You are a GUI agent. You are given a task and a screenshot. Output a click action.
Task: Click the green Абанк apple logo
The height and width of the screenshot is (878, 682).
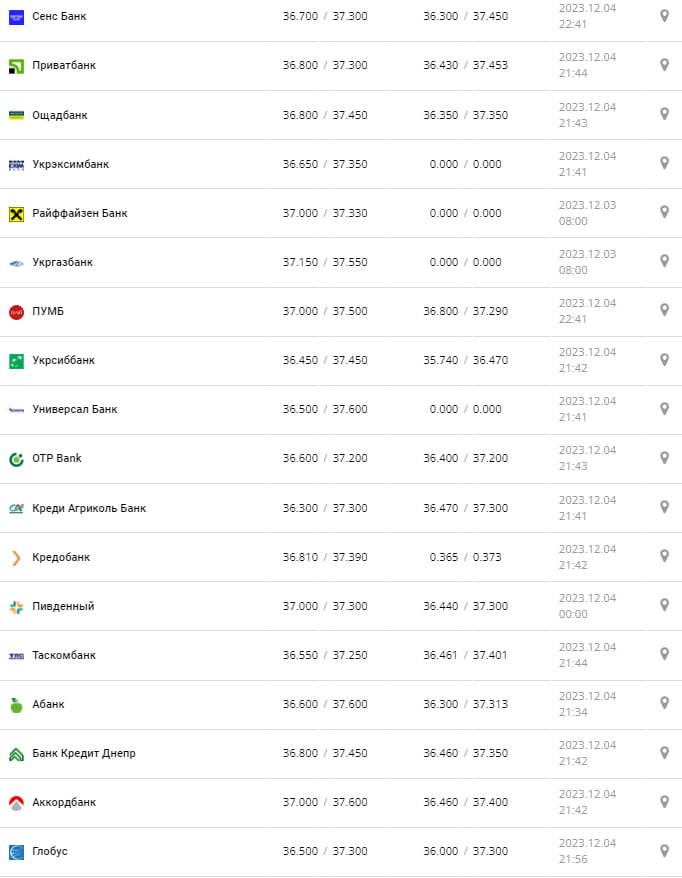tap(16, 704)
